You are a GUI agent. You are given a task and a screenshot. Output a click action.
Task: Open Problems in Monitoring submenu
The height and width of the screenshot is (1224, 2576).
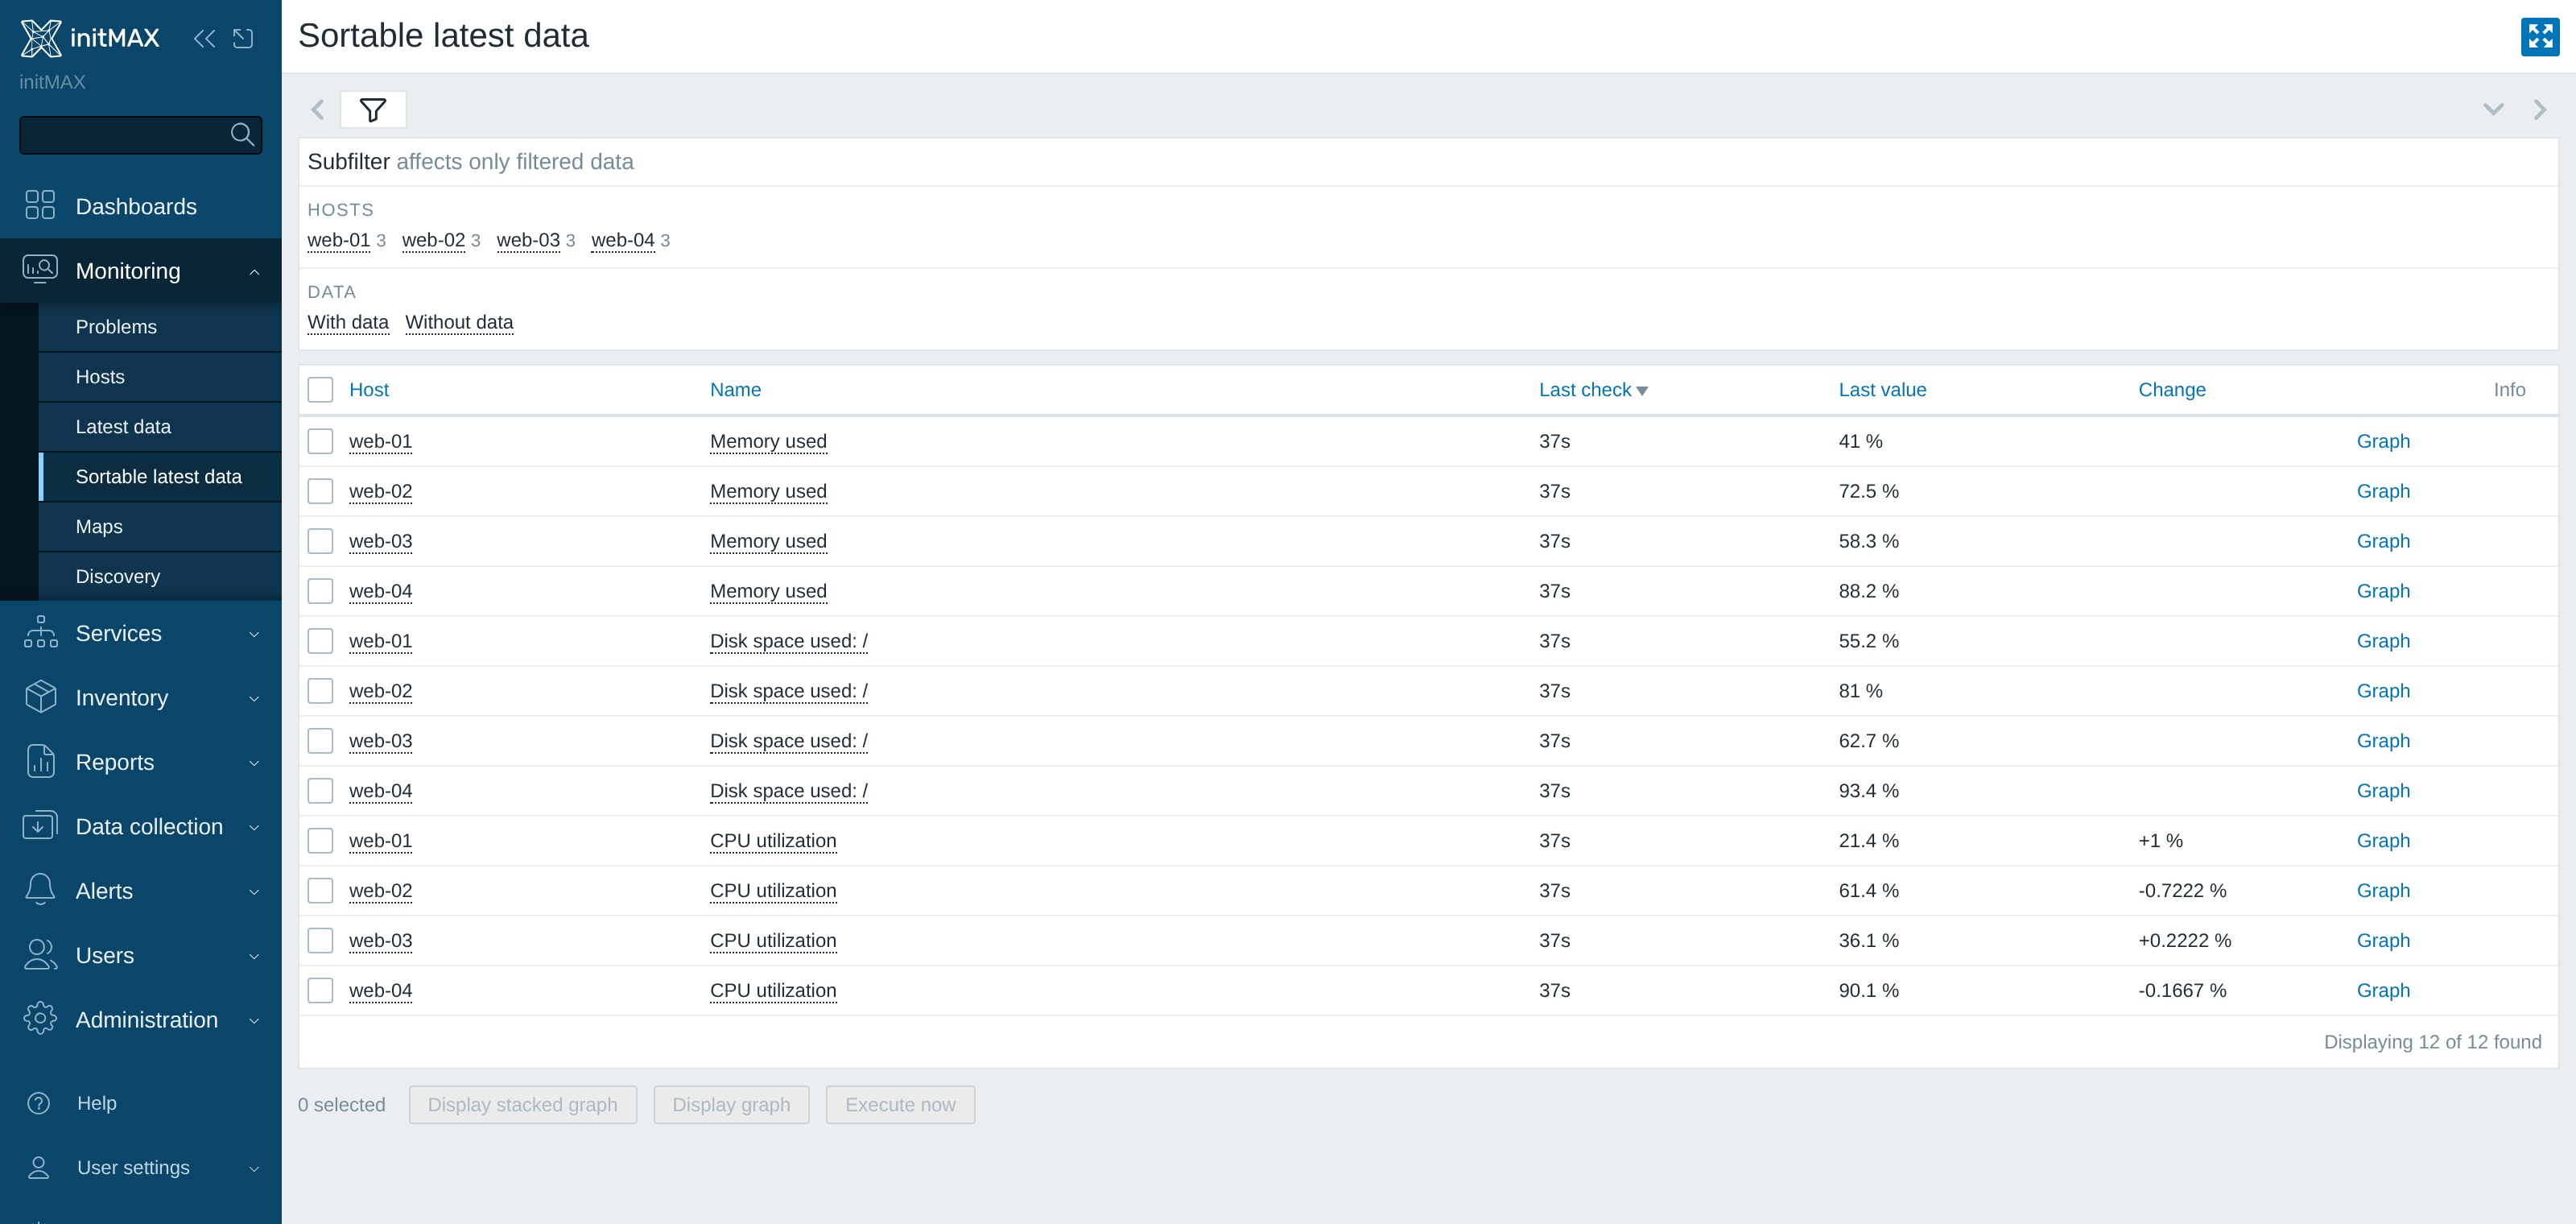point(116,327)
